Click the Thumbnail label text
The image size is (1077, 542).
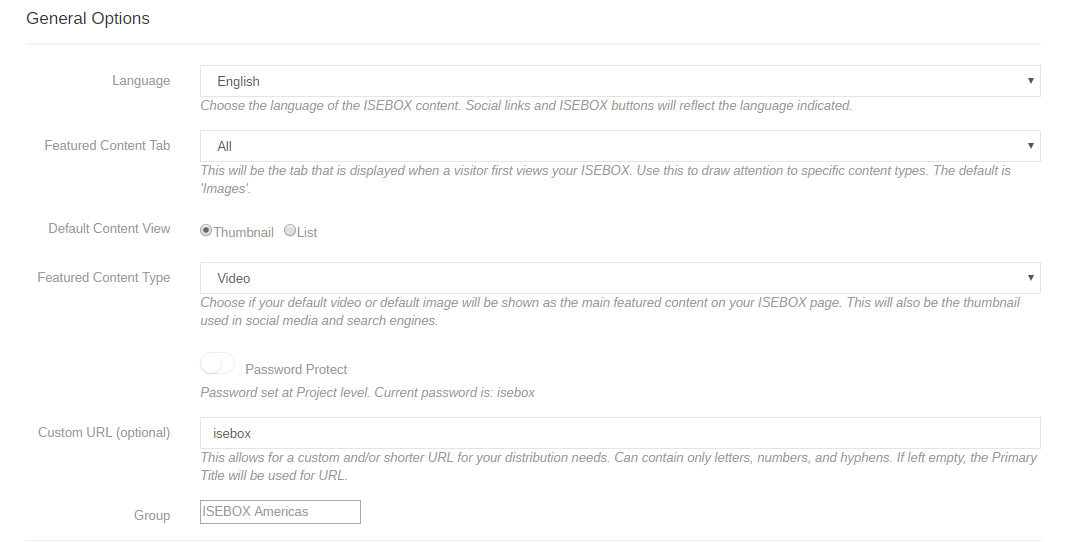pyautogui.click(x=243, y=232)
